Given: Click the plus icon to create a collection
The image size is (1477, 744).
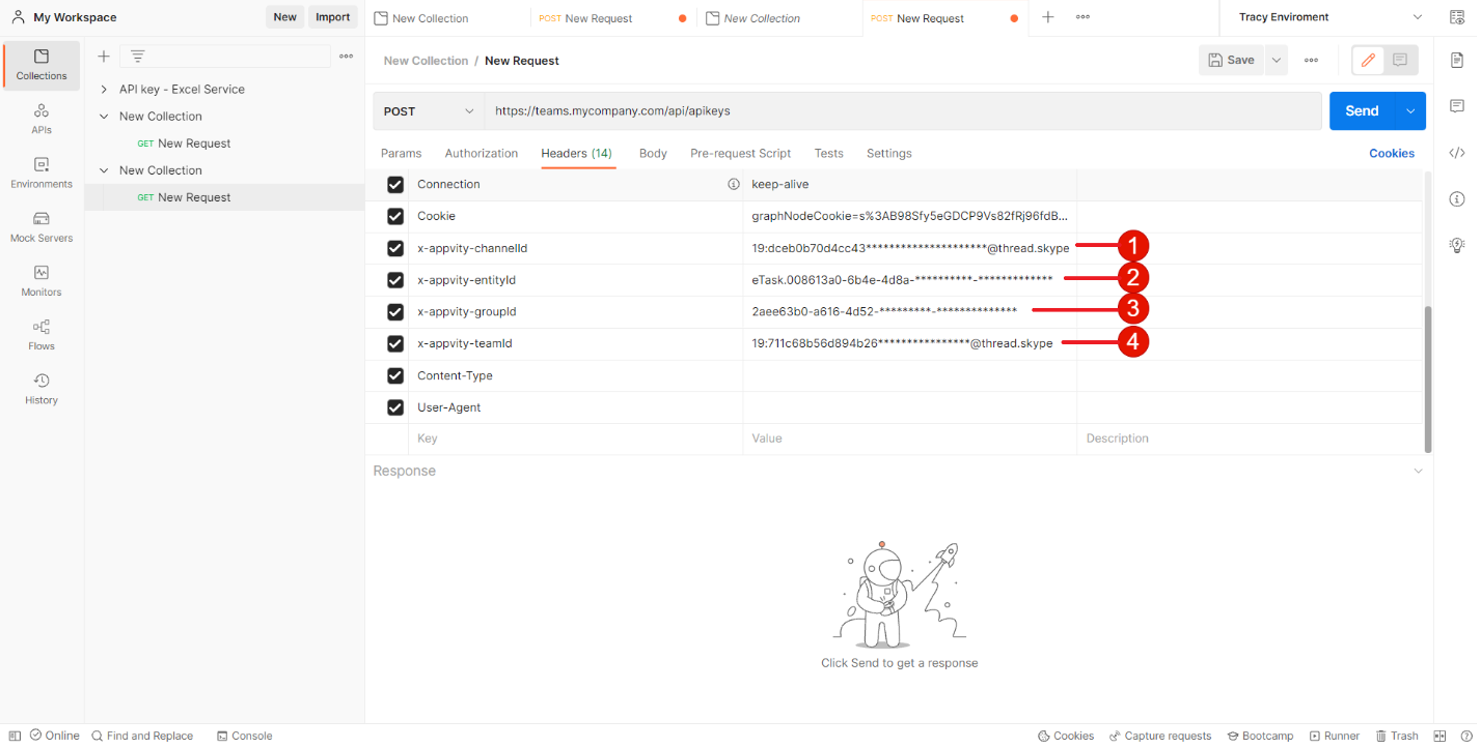Looking at the screenshot, I should coord(104,56).
